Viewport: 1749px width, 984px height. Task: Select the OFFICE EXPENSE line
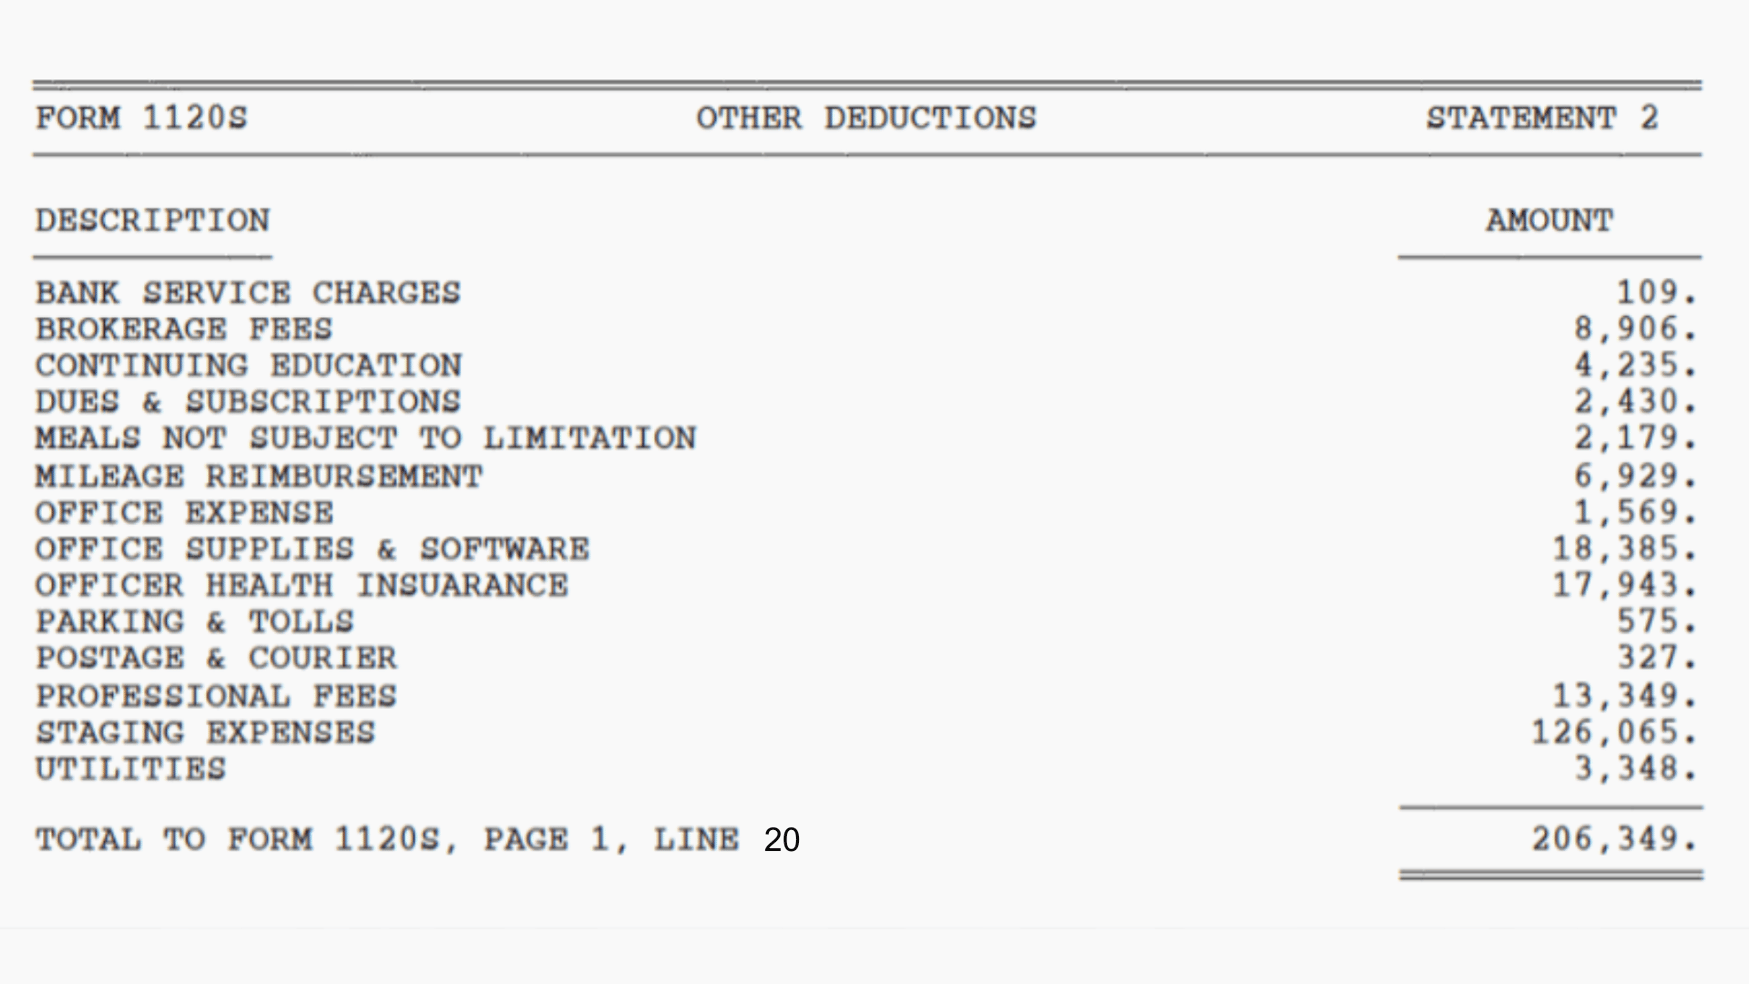click(866, 513)
